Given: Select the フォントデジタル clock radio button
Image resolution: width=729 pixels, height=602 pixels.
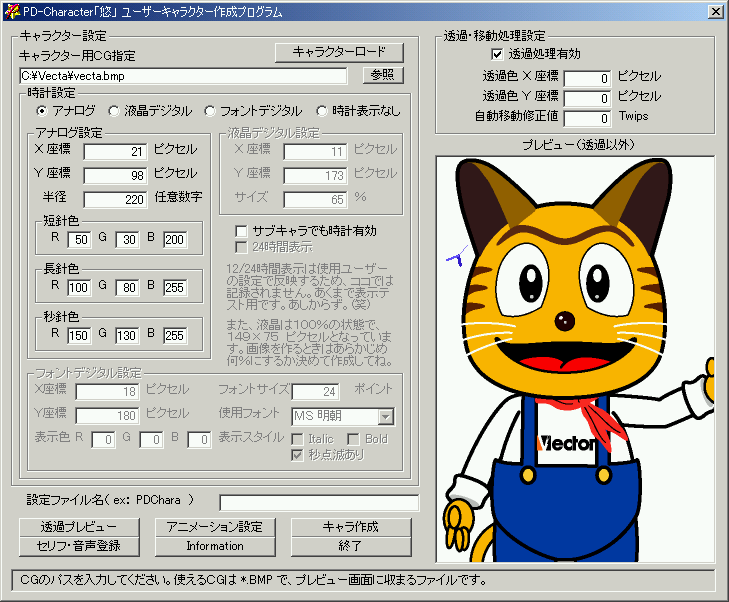Looking at the screenshot, I should [x=210, y=111].
